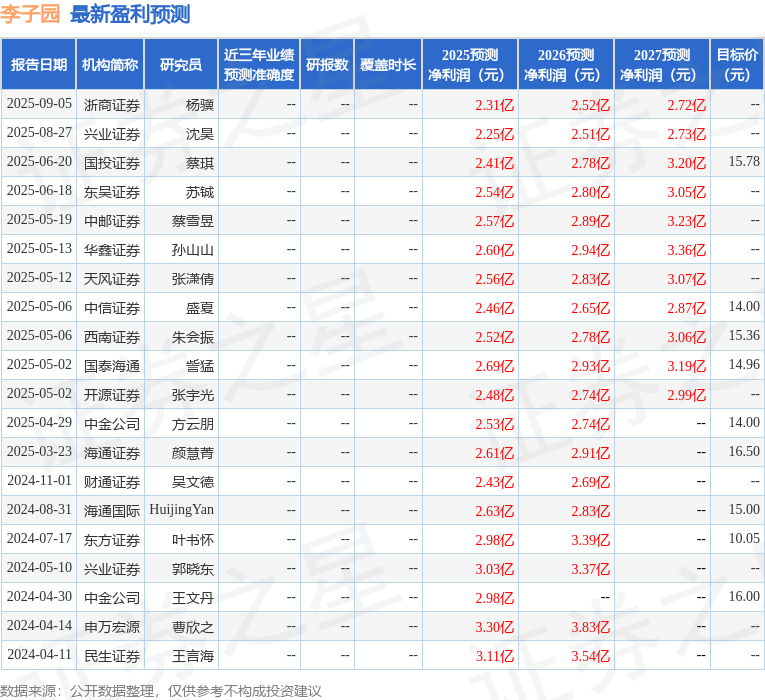
Task: Click the 李子园 stock name title
Action: (x=30, y=14)
